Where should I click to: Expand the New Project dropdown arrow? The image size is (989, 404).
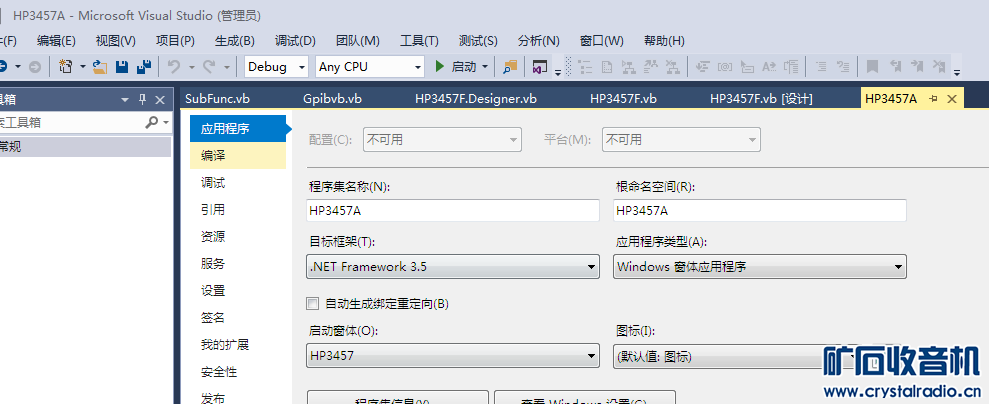[83, 66]
